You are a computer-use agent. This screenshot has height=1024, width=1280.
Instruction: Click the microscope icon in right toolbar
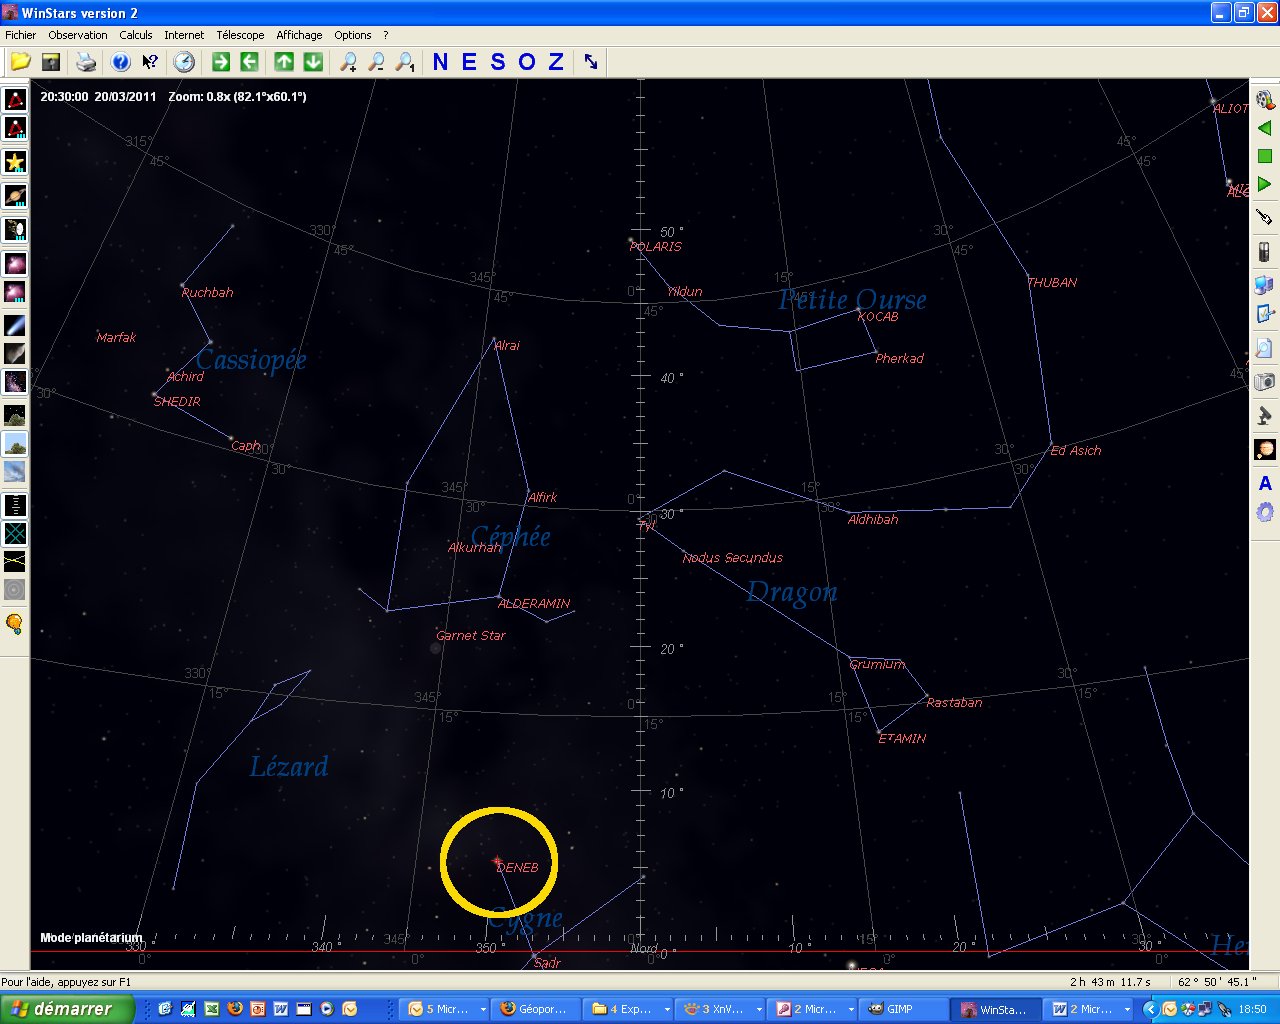click(1264, 415)
